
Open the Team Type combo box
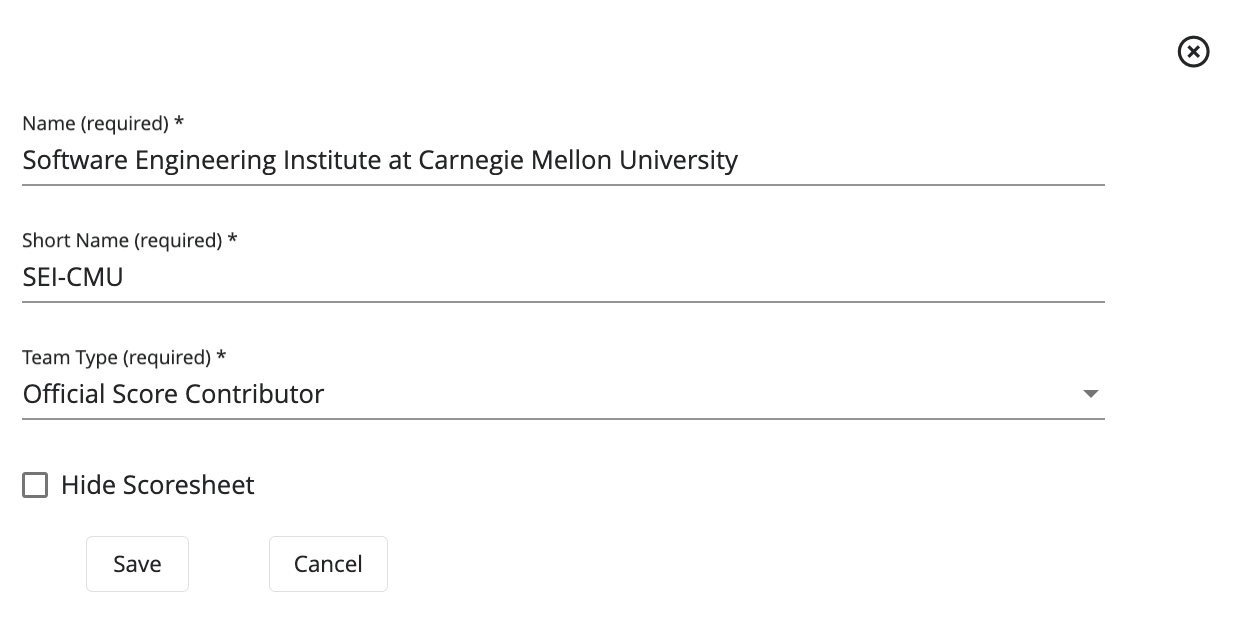[x=562, y=394]
